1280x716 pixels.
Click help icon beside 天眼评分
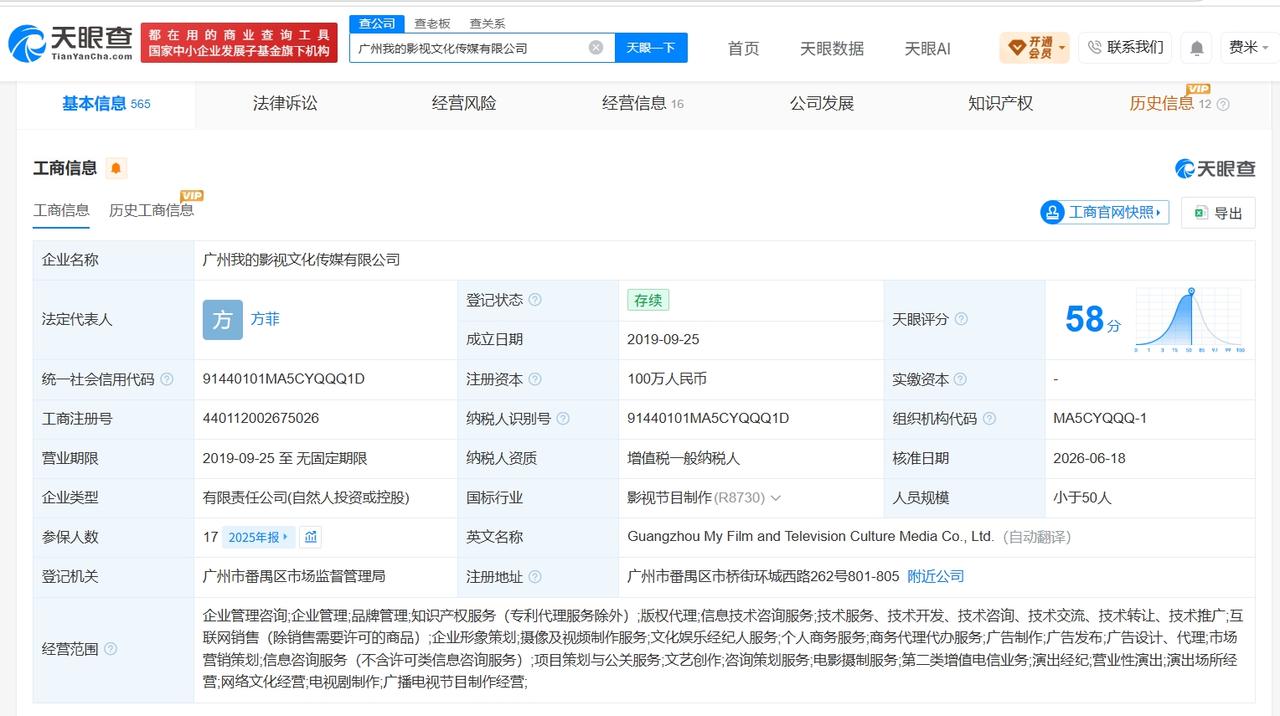pos(961,319)
